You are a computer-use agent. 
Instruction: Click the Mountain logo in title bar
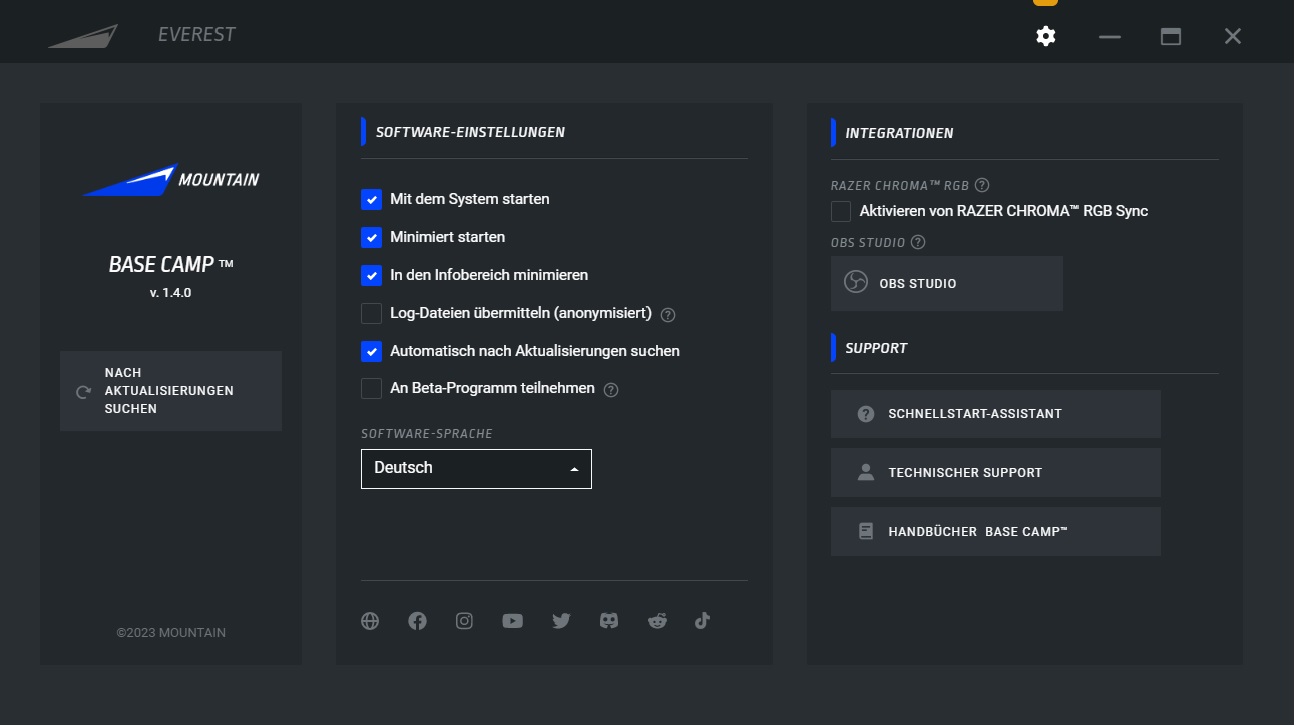click(83, 36)
